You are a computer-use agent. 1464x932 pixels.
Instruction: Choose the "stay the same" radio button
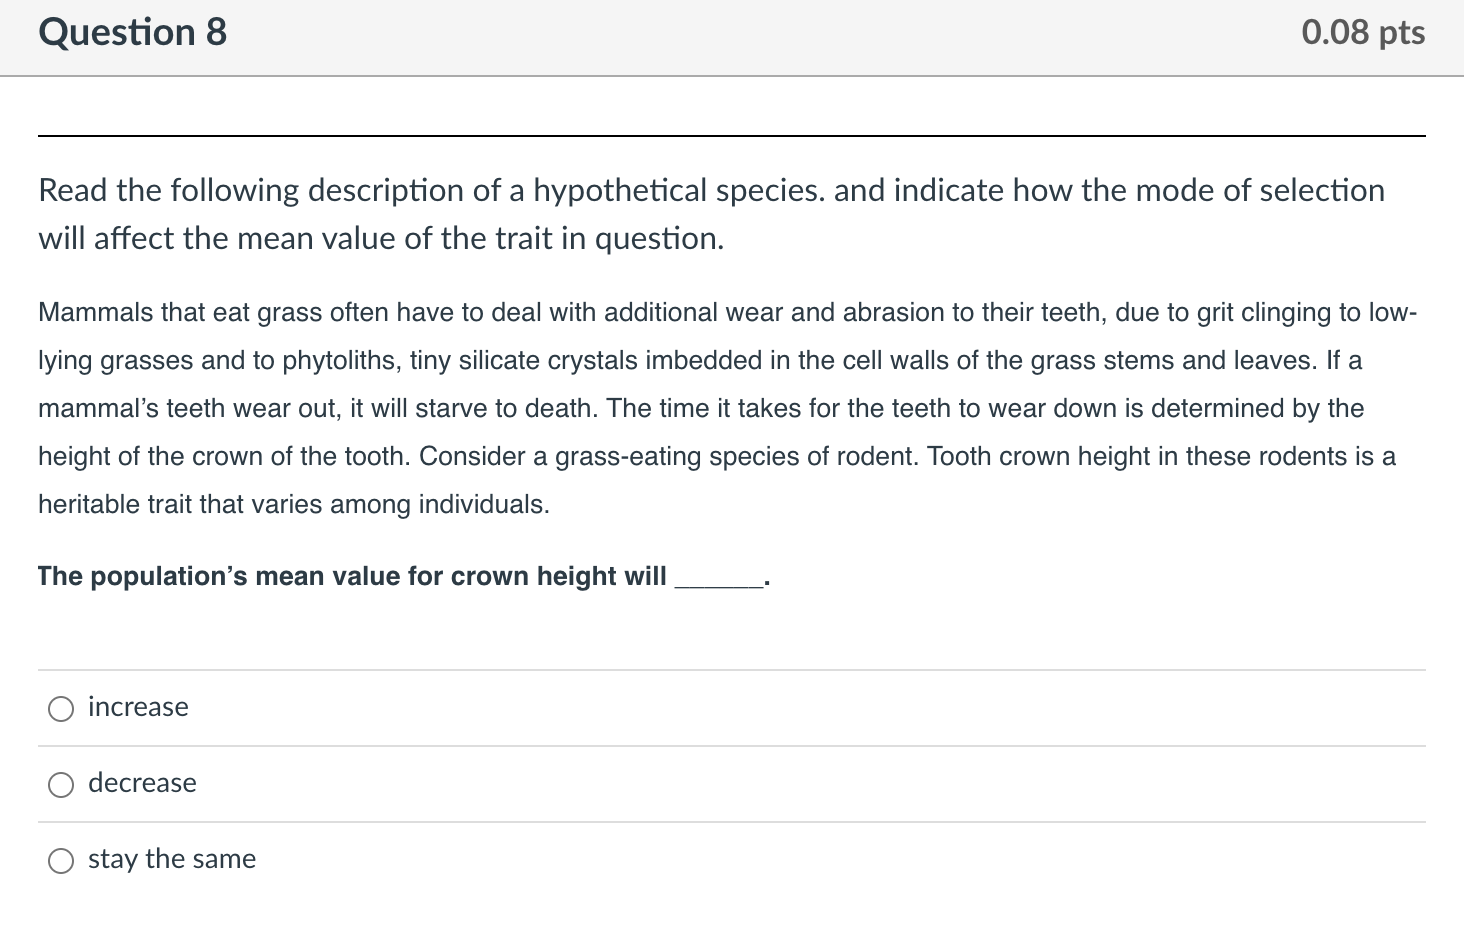click(60, 860)
